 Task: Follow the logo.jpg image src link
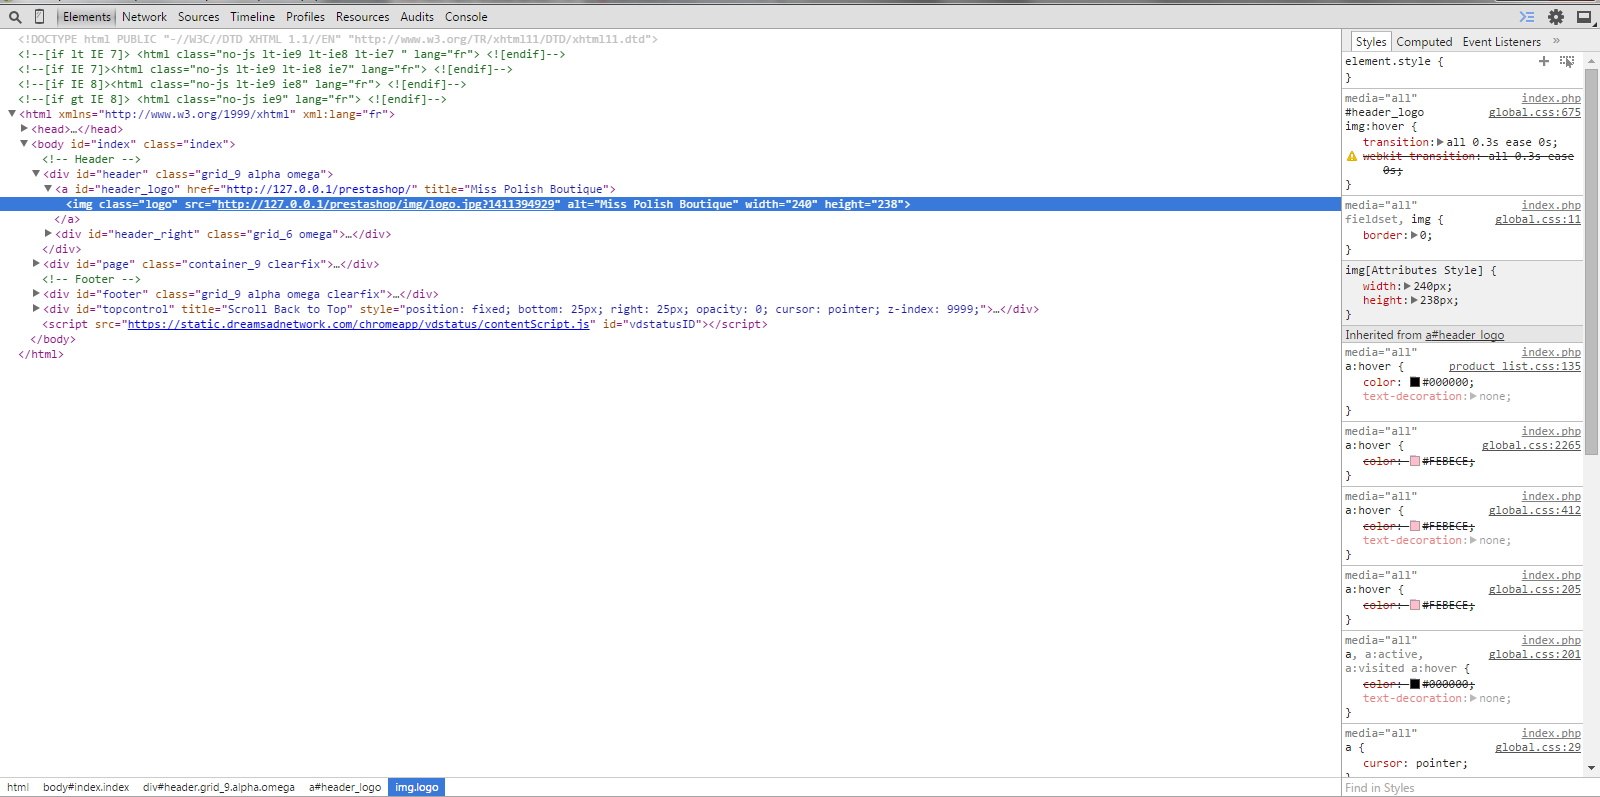(x=386, y=204)
